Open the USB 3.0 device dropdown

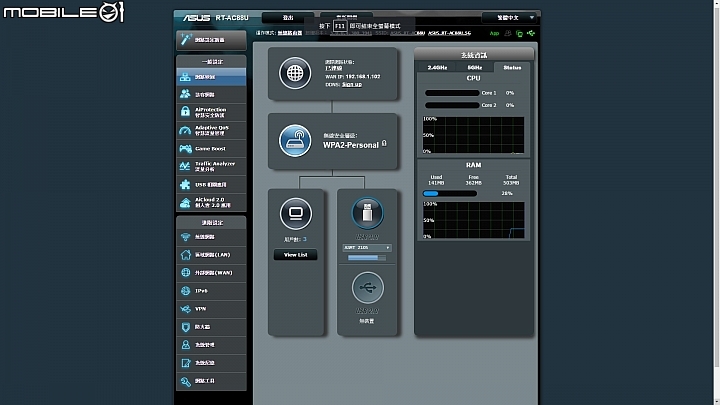coord(367,248)
